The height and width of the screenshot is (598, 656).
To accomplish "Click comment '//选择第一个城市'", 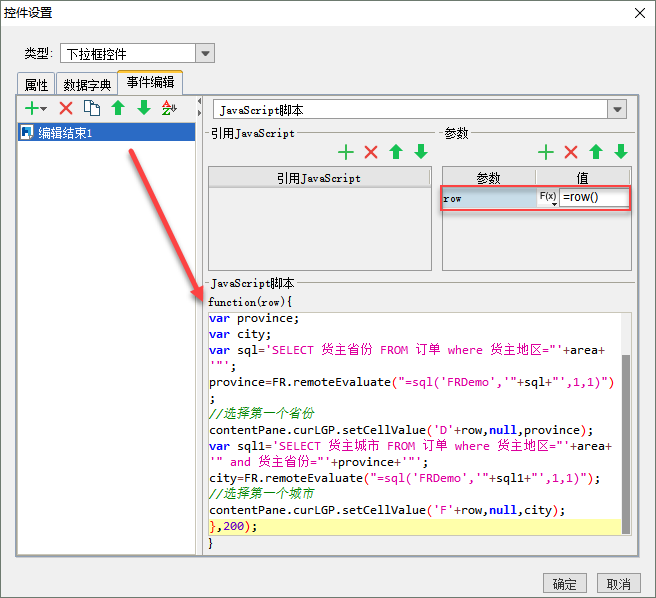I will pos(262,493).
